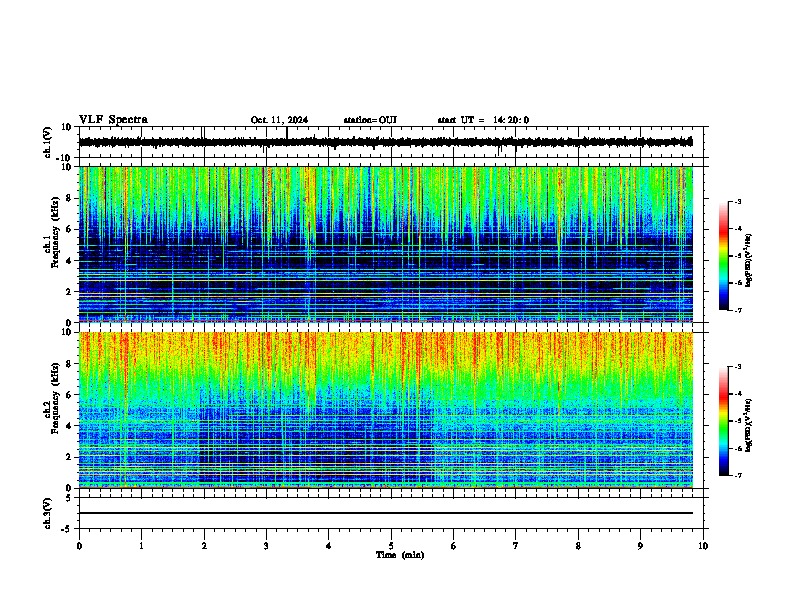Screen dimensions: 792x612
Task: Click the "6" kHz tick of ch.1 spectrogram
Action: click(x=70, y=229)
